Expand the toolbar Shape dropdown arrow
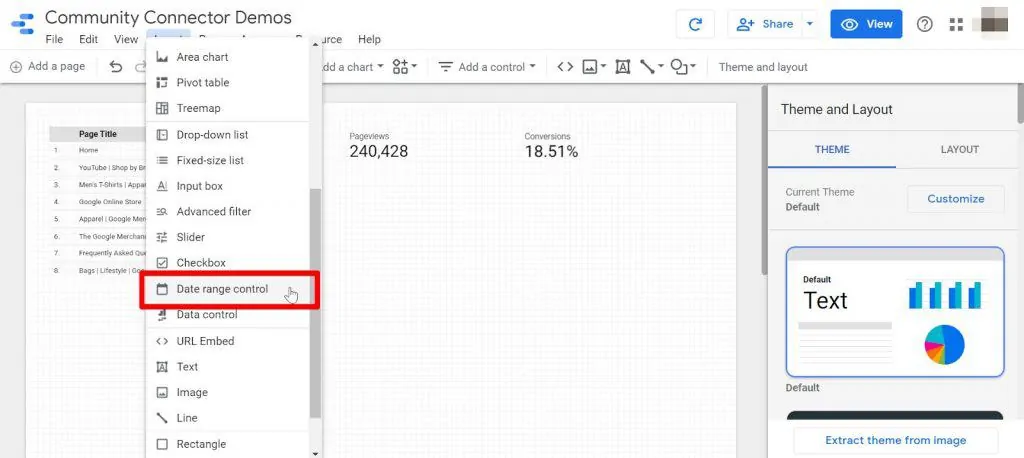This screenshot has height=458, width=1024. coord(693,67)
